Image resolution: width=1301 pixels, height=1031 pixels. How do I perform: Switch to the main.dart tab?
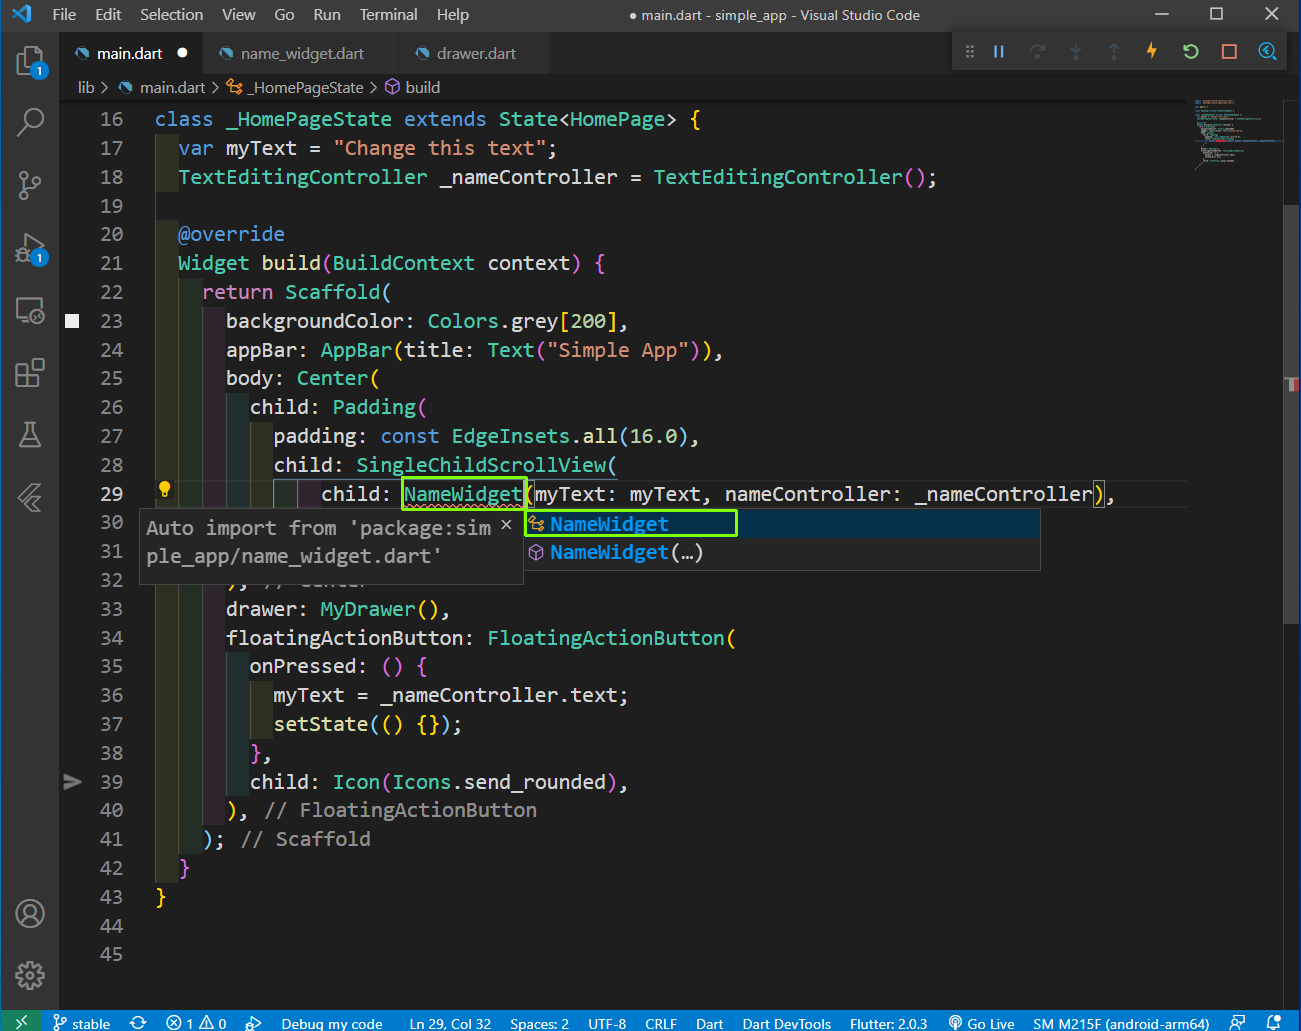130,53
